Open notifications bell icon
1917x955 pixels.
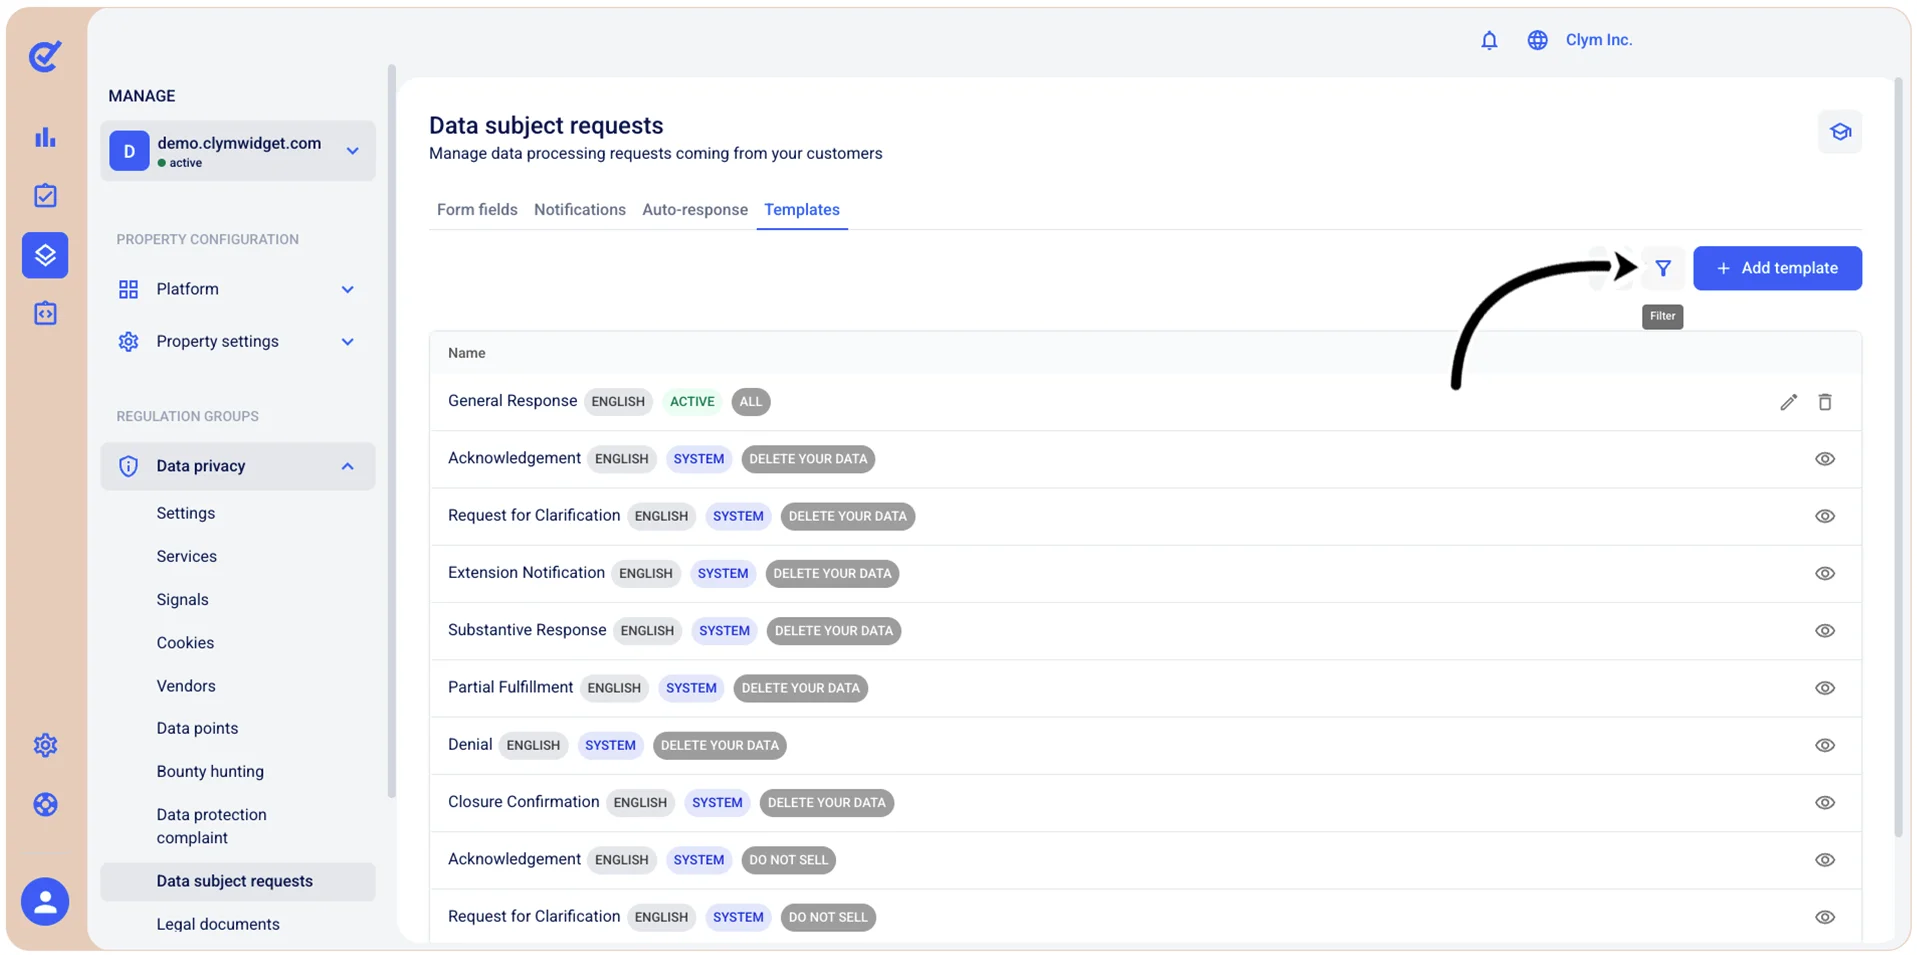(x=1489, y=40)
